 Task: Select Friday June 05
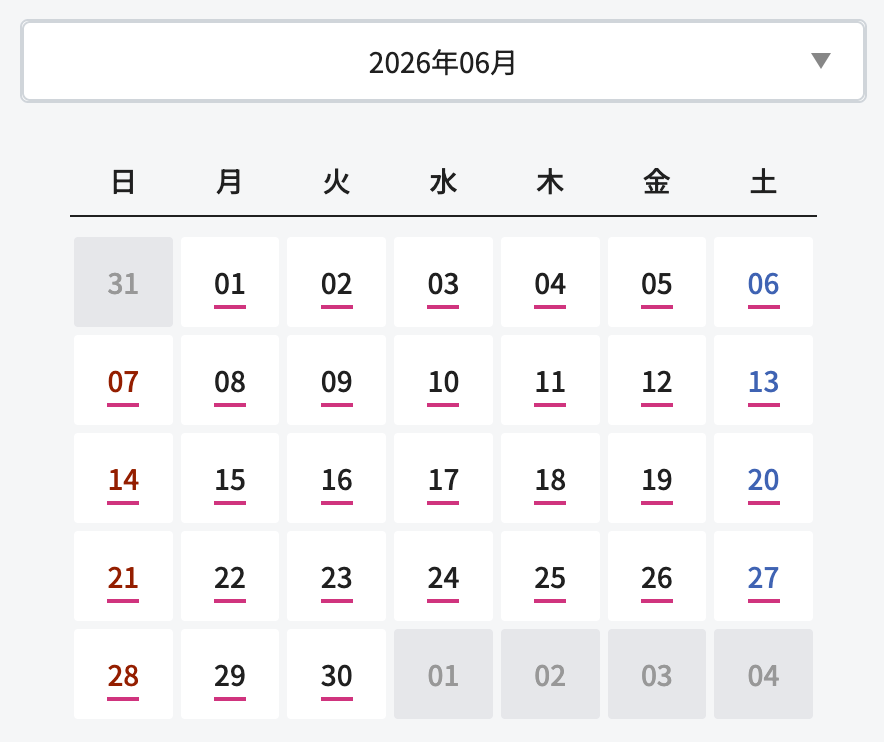[x=657, y=282]
